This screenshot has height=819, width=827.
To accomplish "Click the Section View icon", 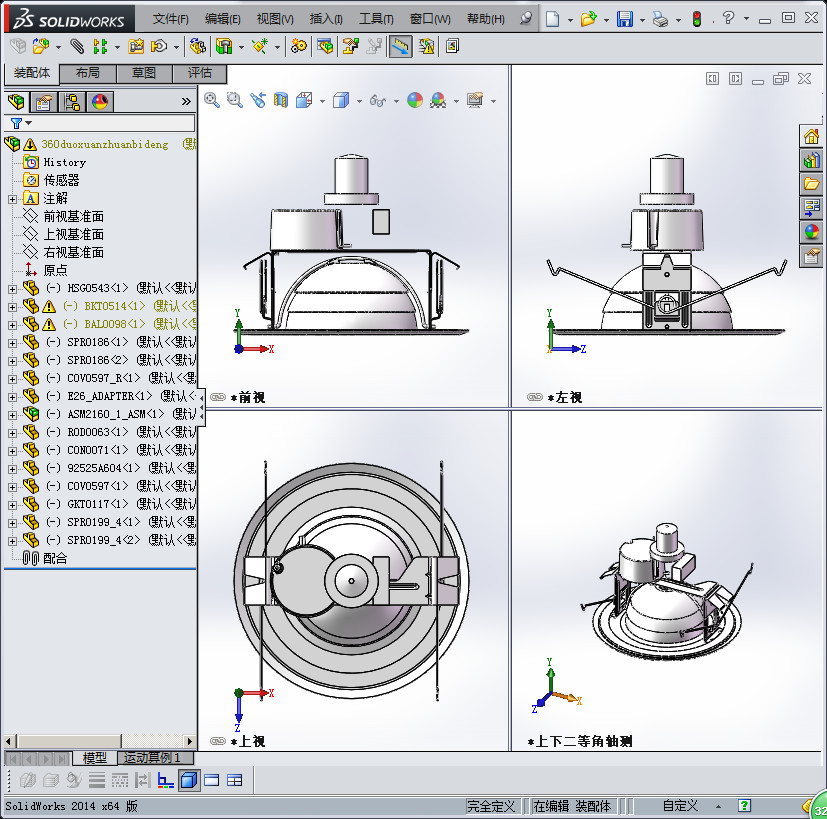I will coord(281,100).
